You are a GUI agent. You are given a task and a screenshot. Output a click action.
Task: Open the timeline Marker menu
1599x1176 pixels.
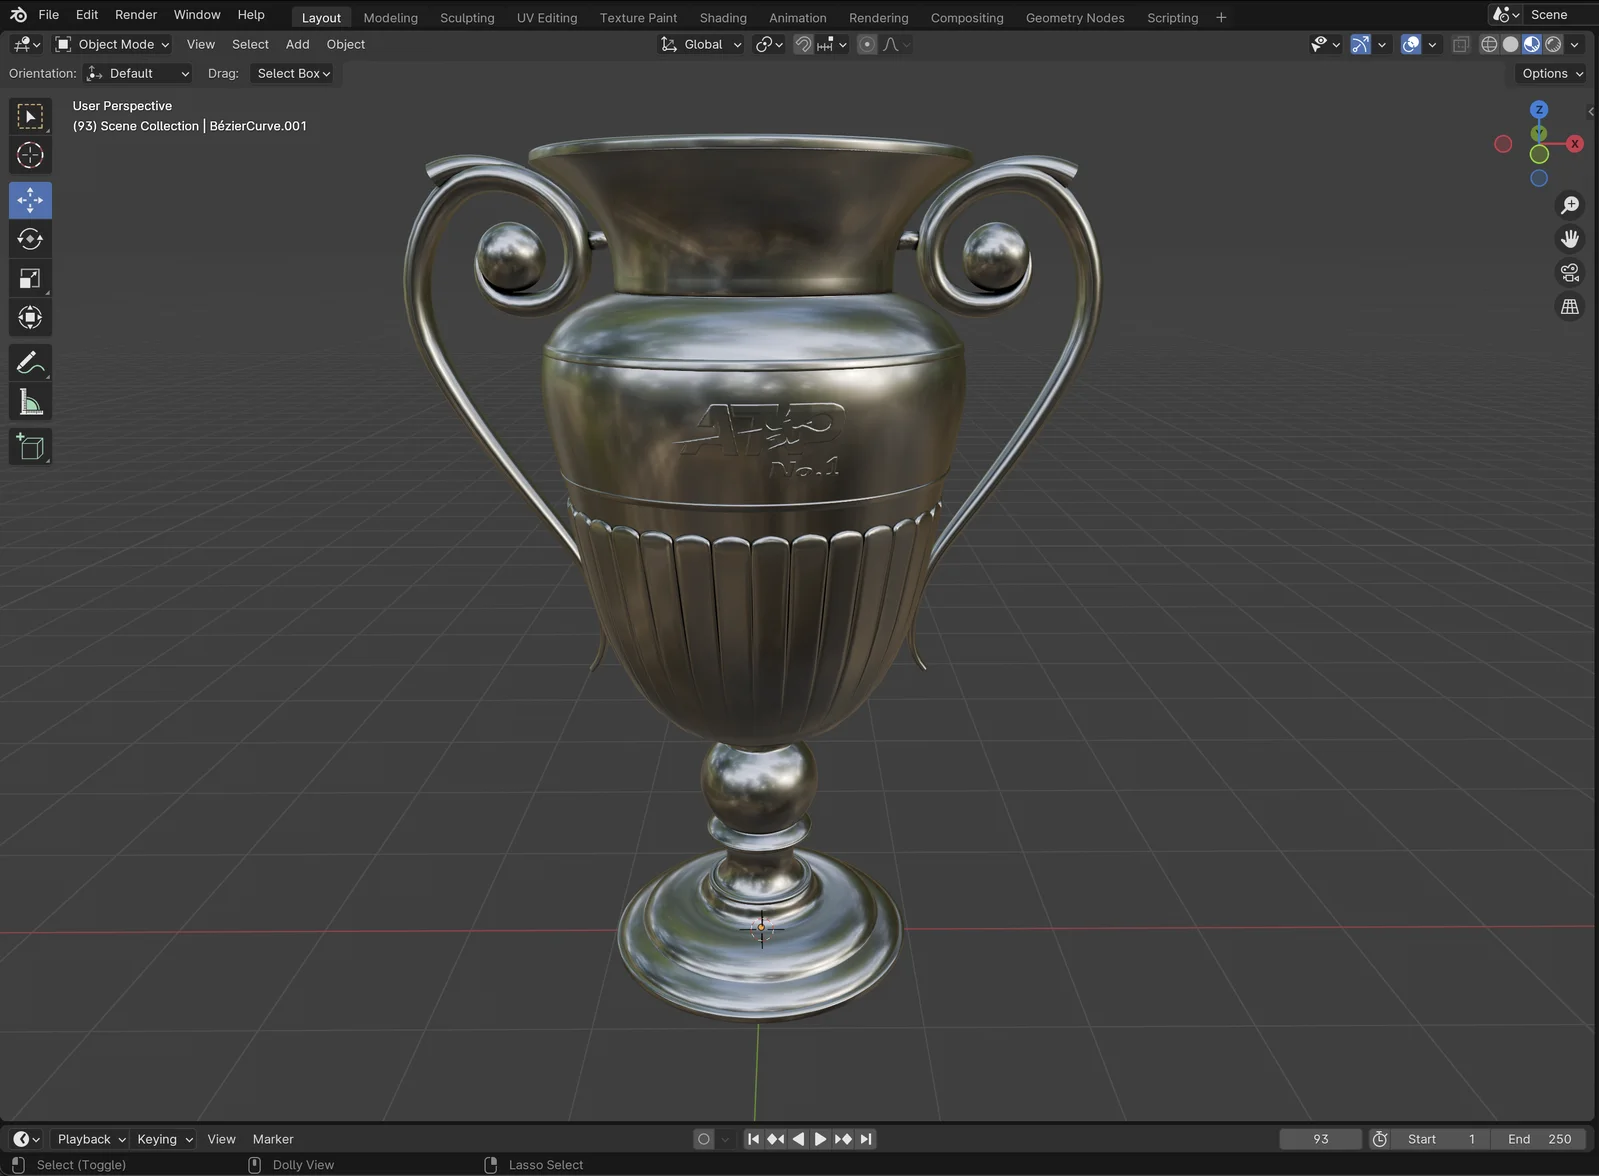(x=273, y=1139)
